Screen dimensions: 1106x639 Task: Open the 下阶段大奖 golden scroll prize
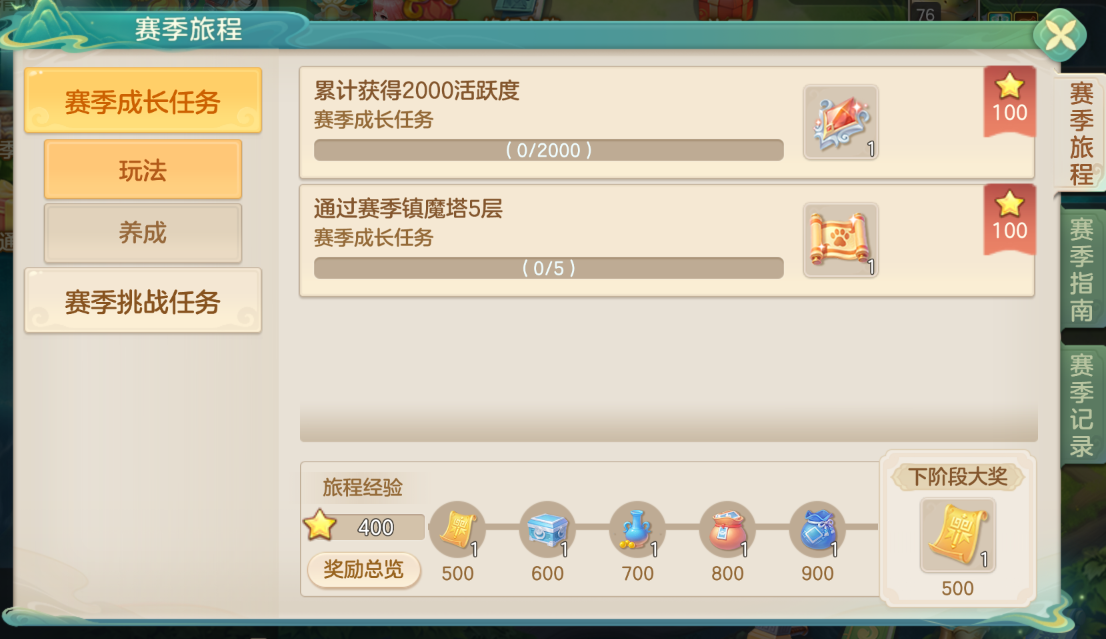(x=957, y=535)
